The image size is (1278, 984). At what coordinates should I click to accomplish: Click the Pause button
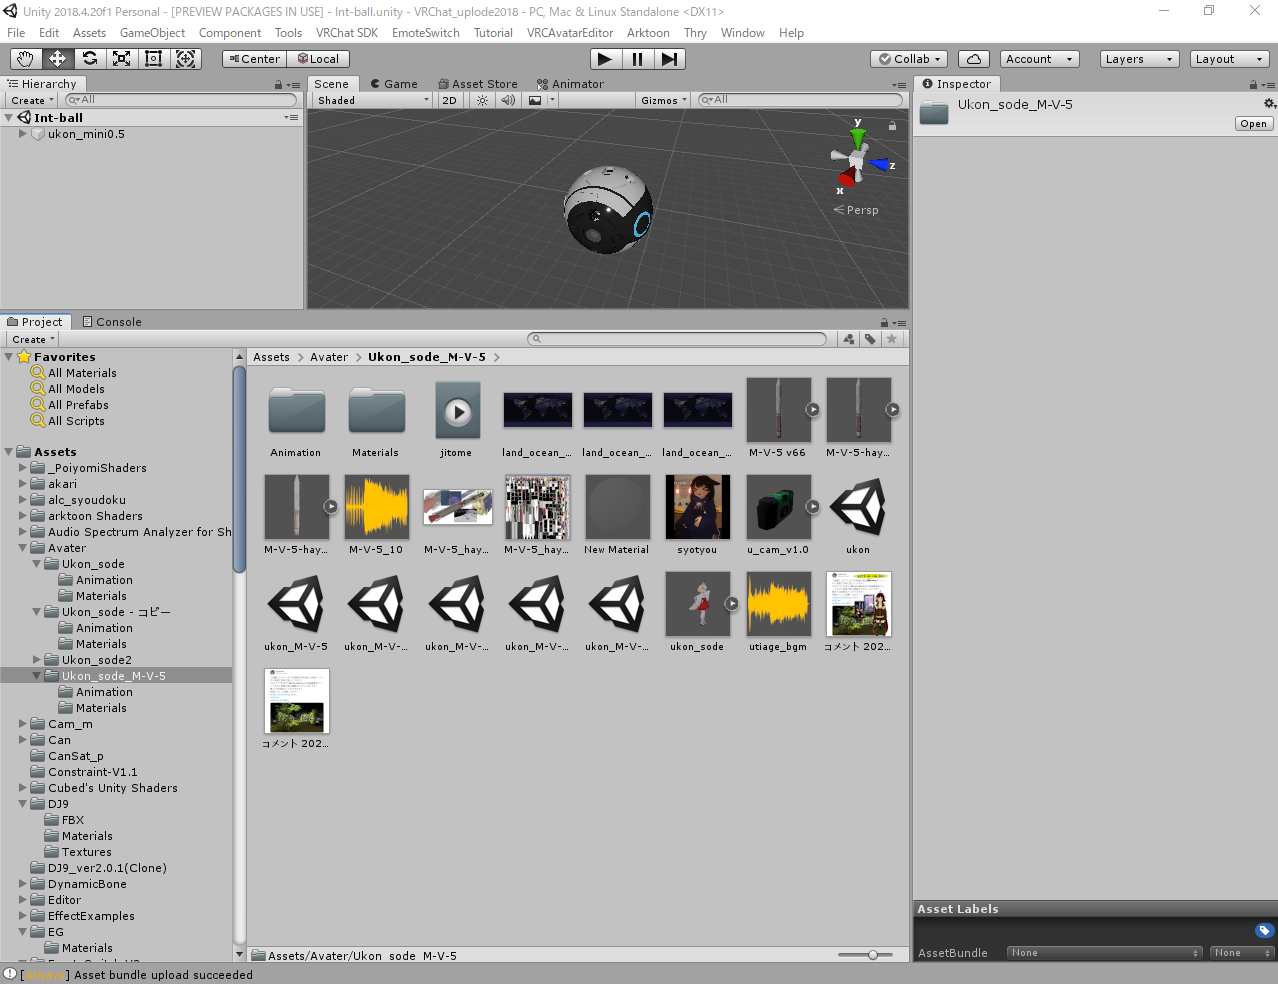click(x=637, y=59)
